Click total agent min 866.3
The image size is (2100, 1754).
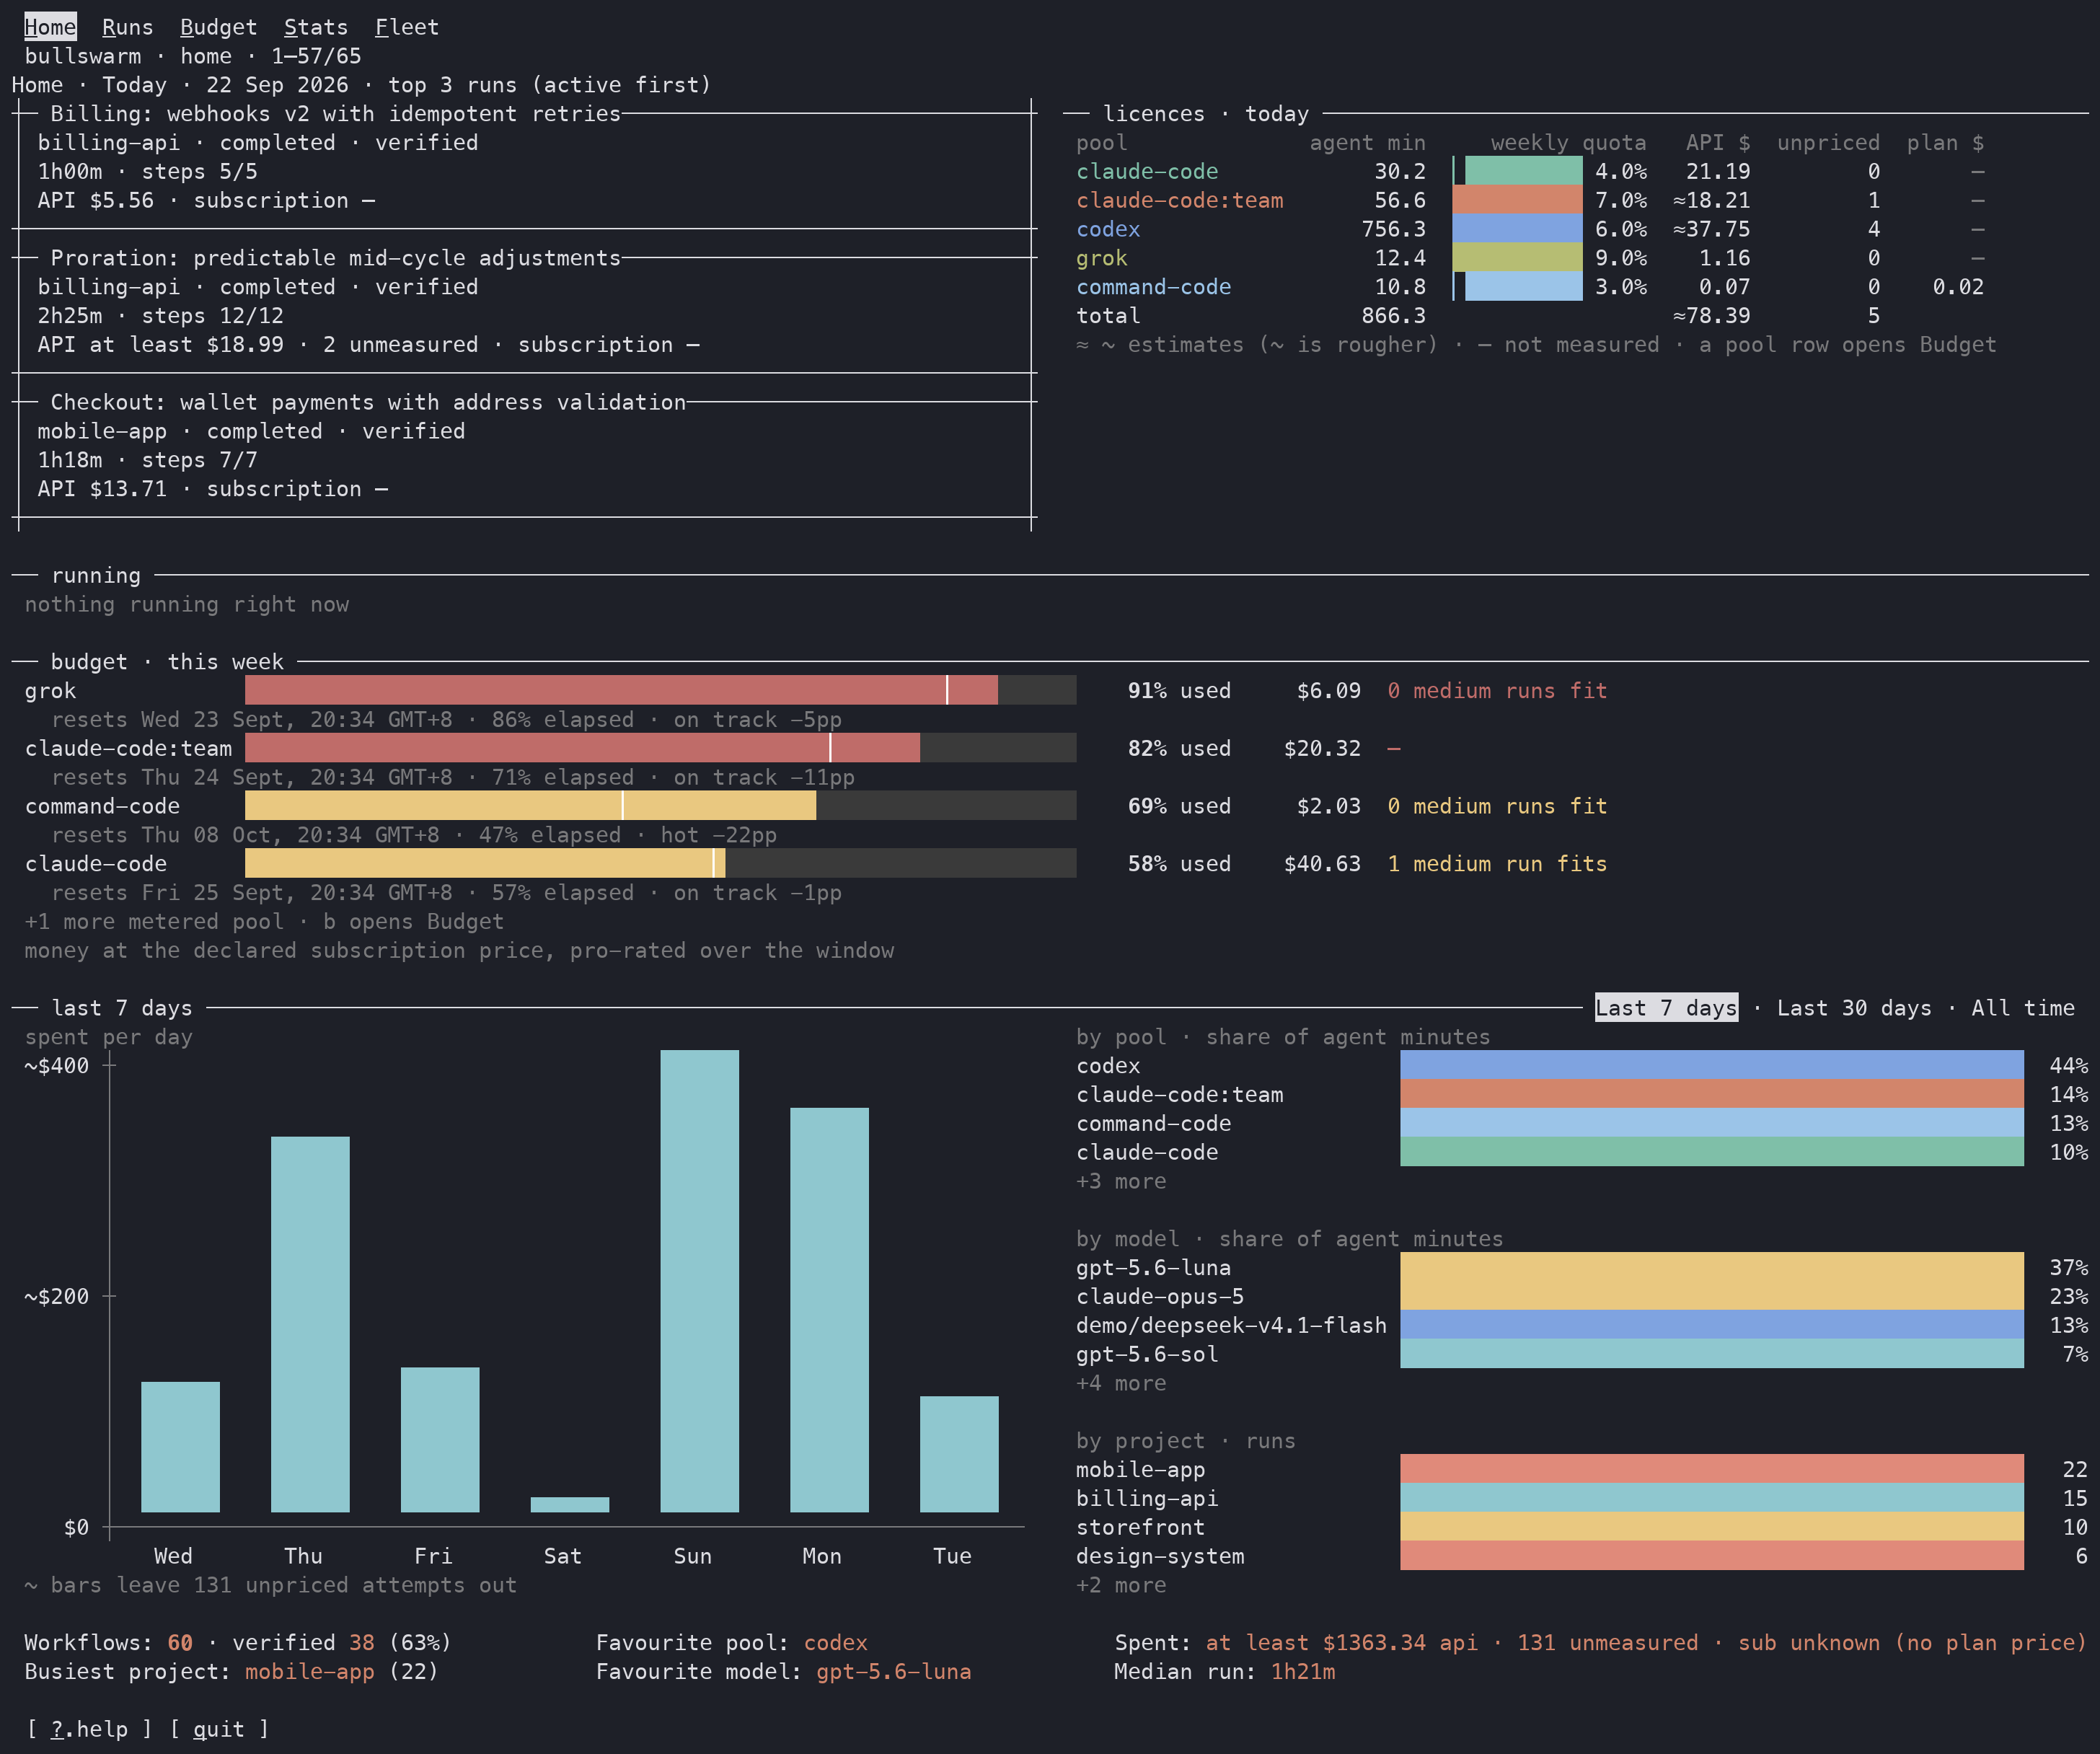coord(1394,315)
